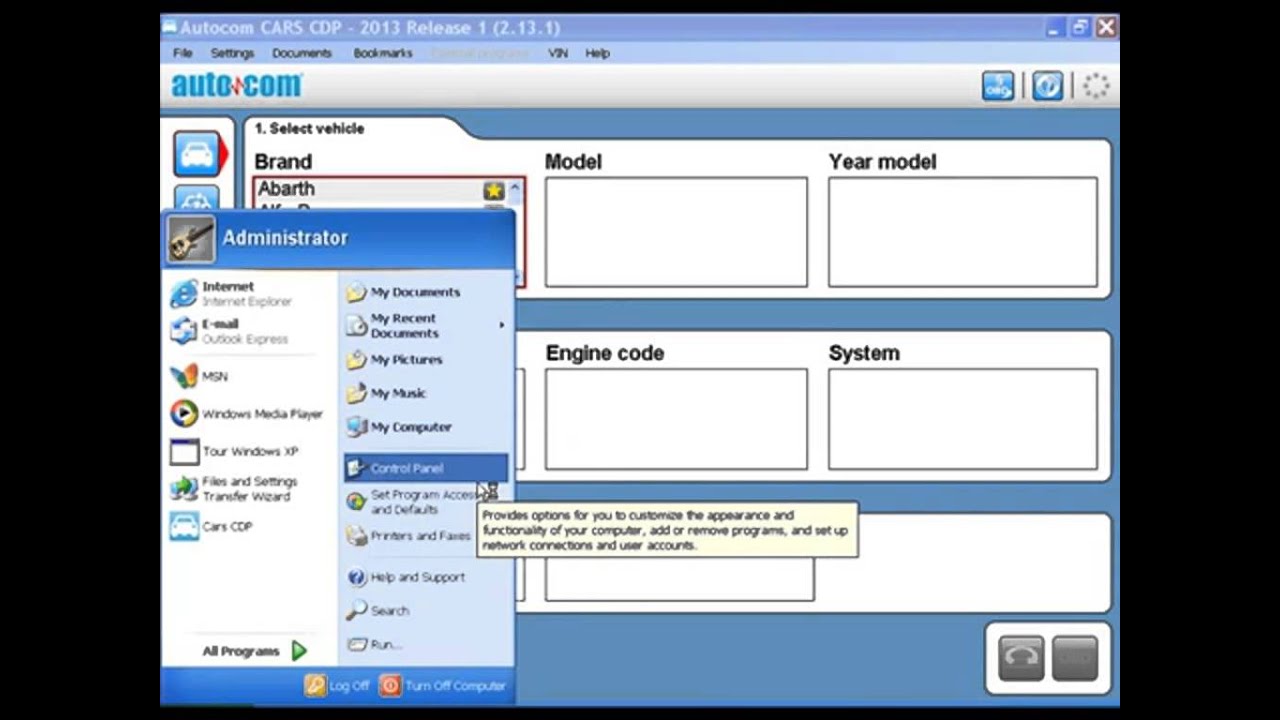Click the Model list box
1280x720 pixels.
(676, 232)
